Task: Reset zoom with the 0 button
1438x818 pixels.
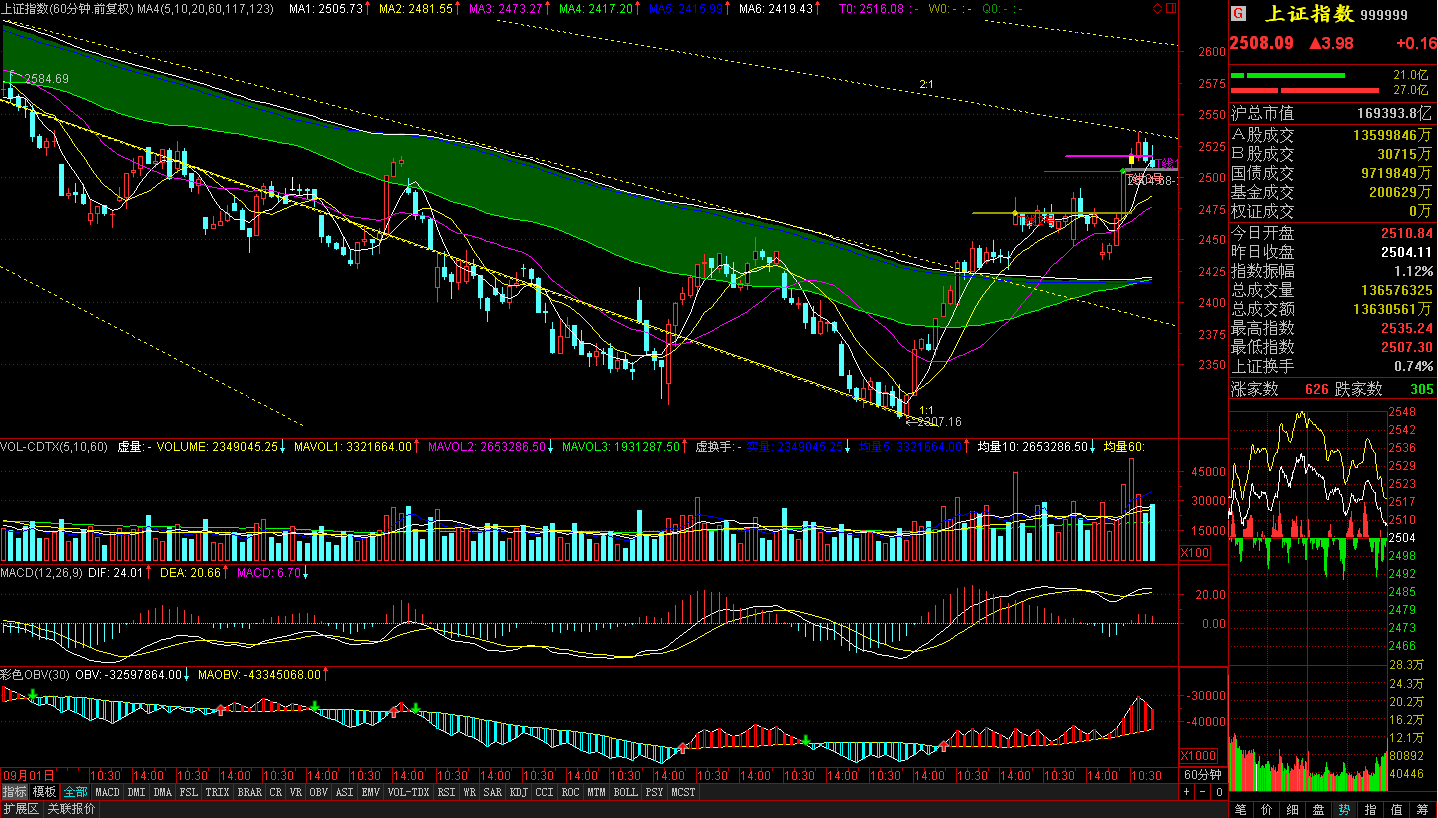Action: tap(1219, 792)
